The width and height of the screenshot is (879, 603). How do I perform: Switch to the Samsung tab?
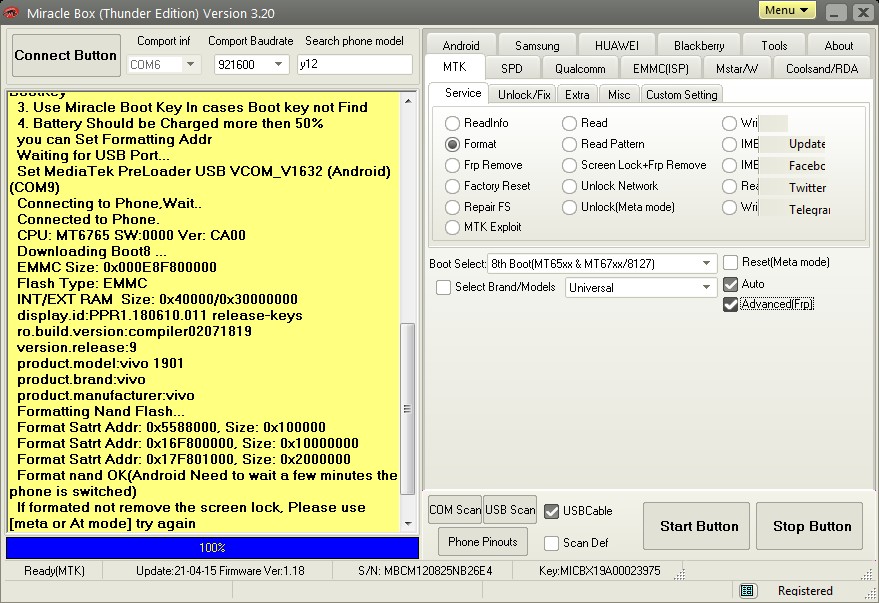pos(537,45)
